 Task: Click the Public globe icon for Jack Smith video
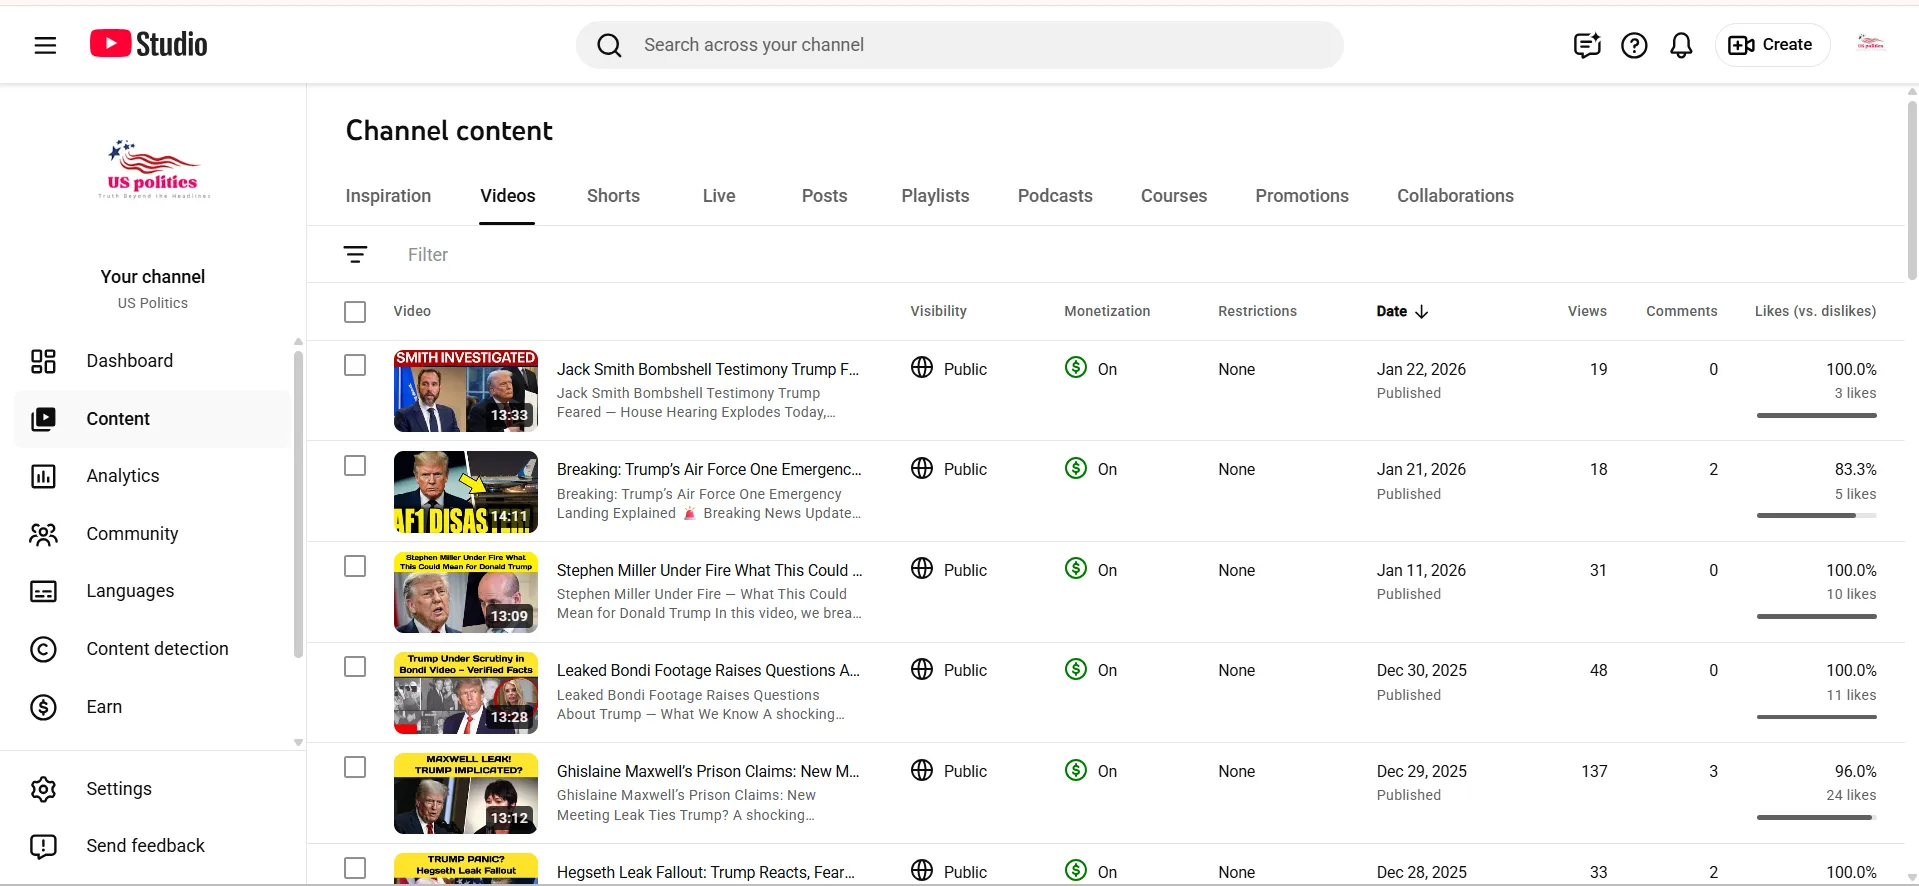(922, 368)
